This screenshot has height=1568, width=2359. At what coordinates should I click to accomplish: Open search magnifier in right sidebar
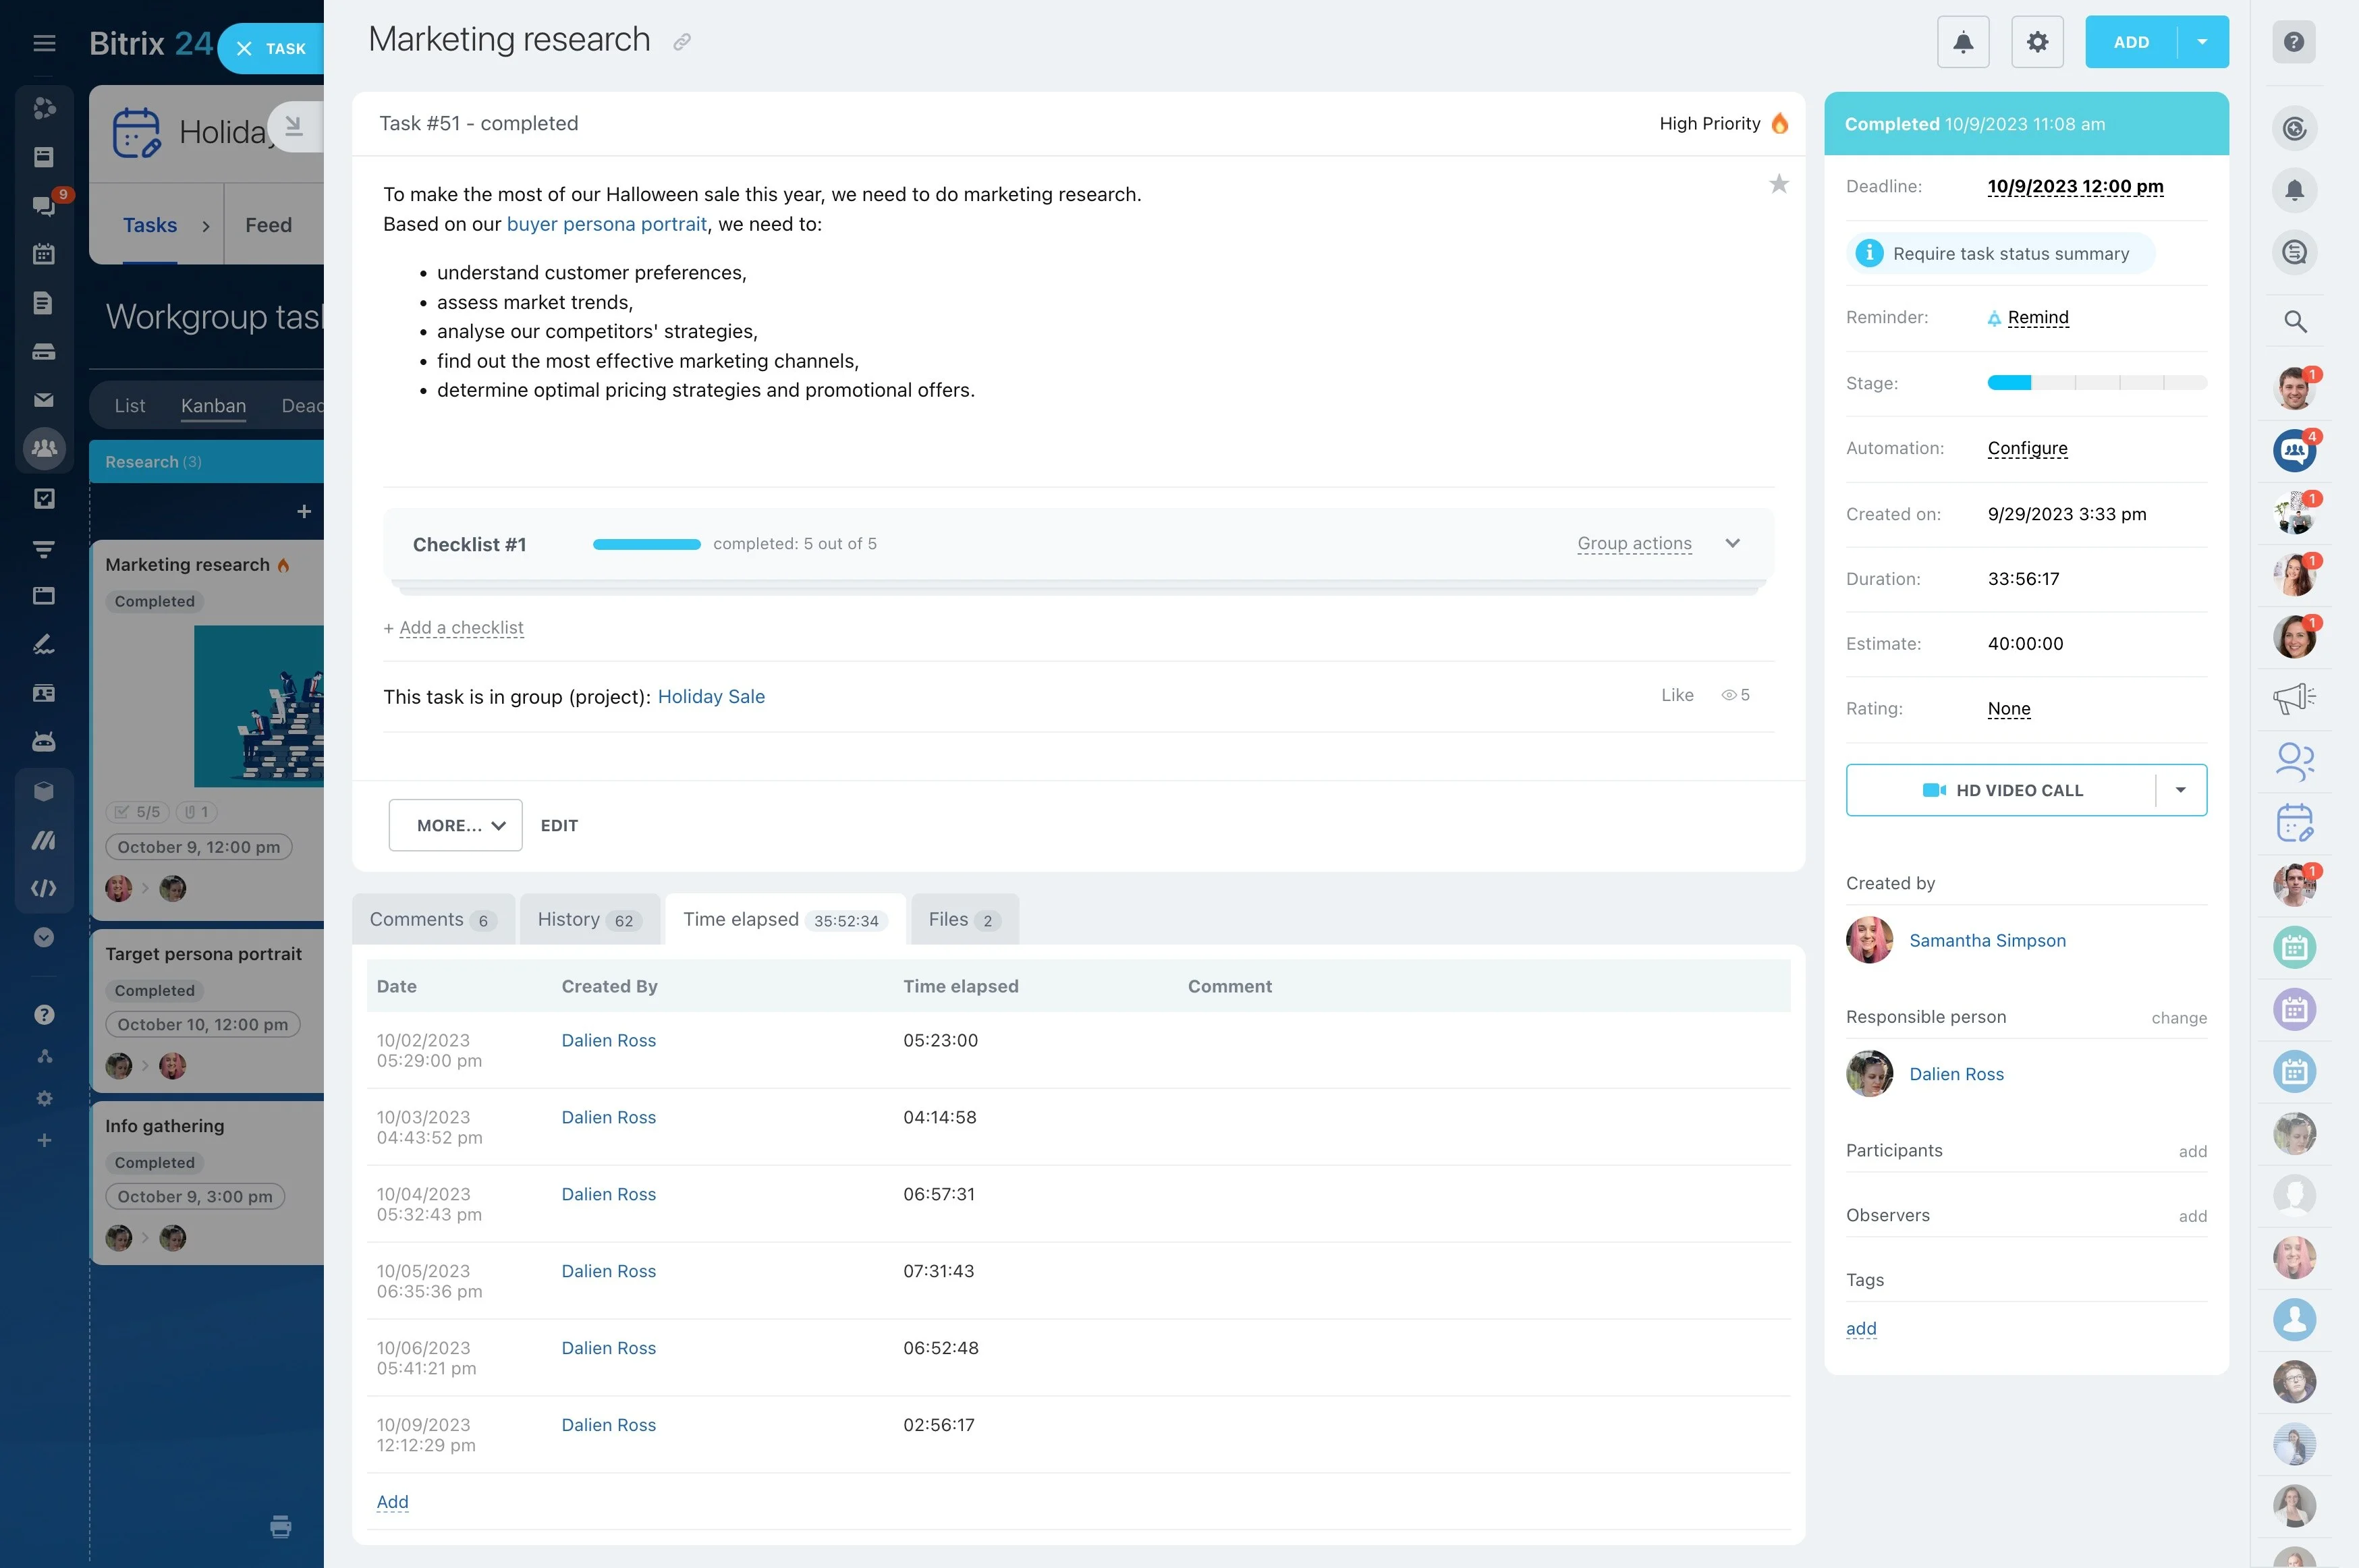point(2295,321)
